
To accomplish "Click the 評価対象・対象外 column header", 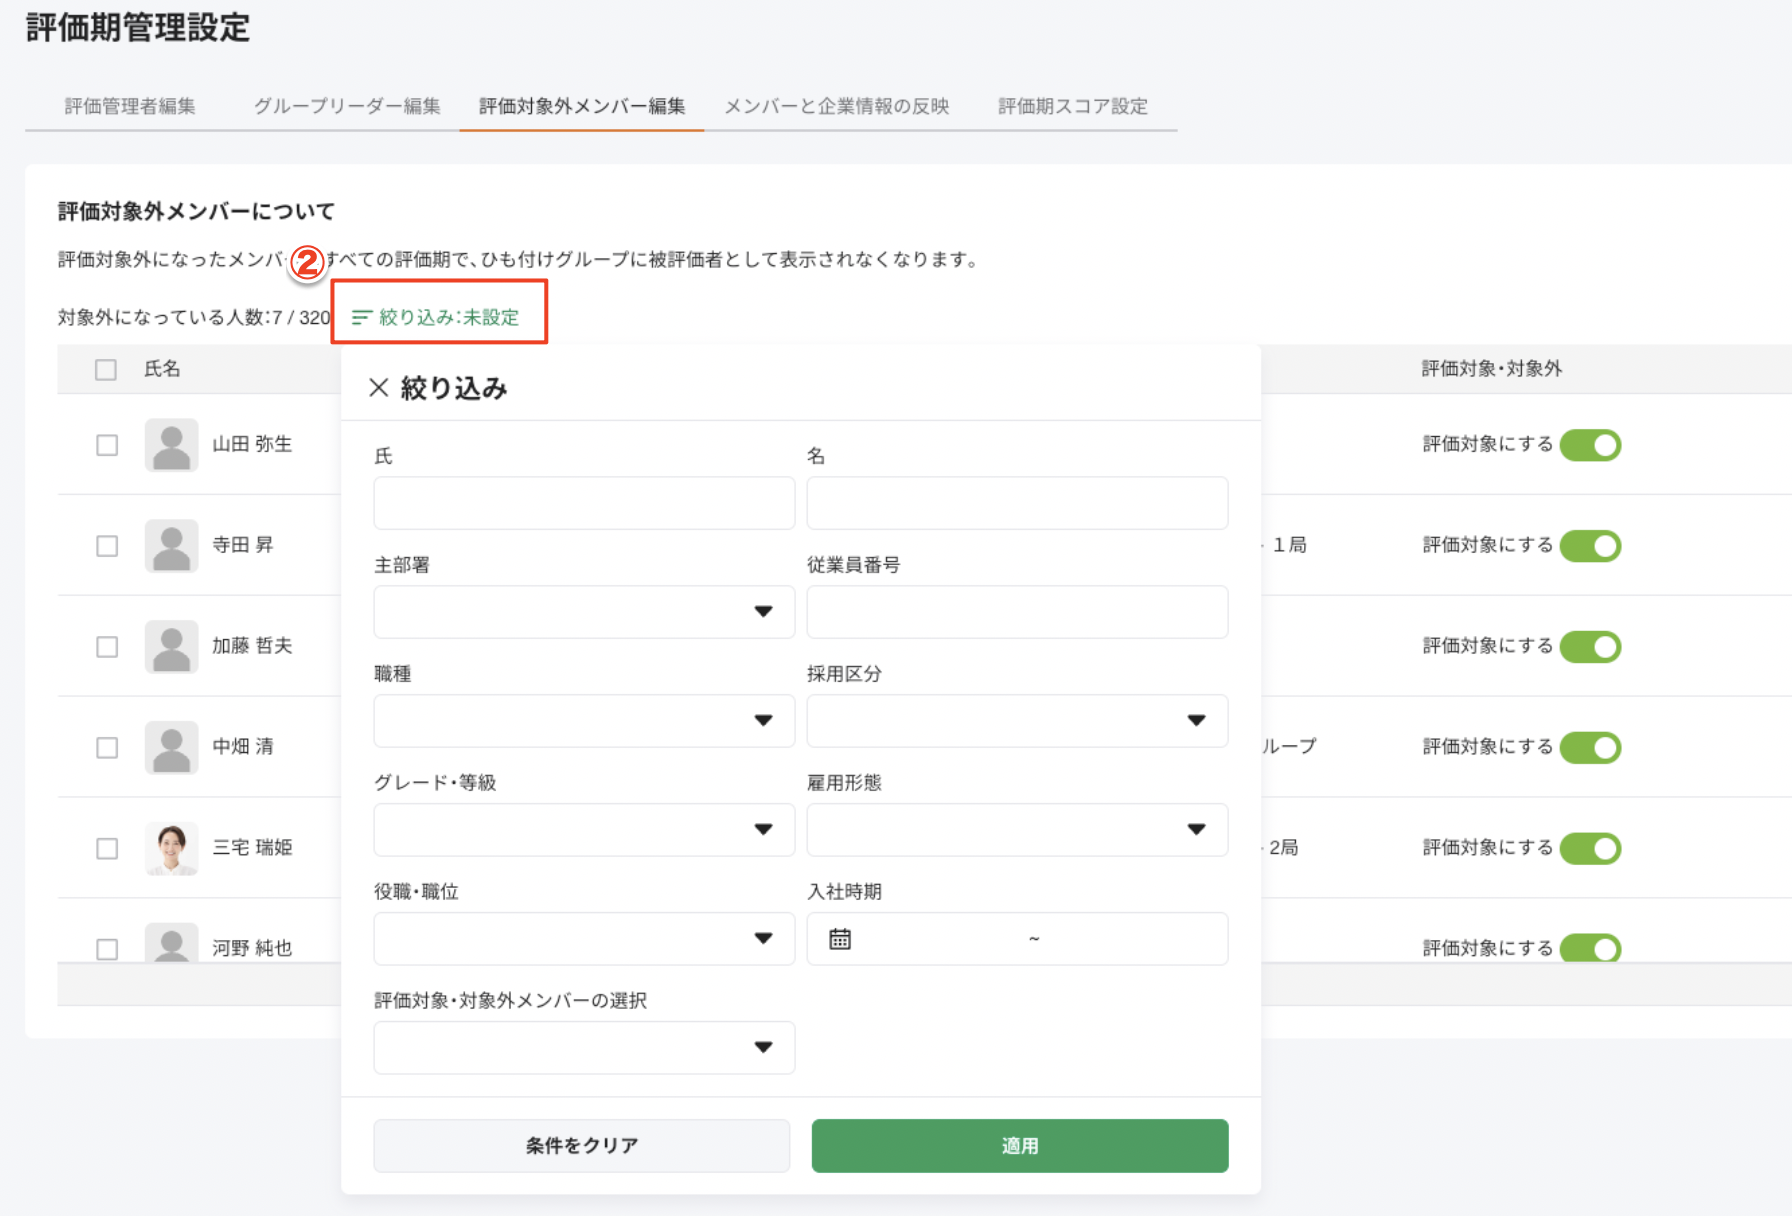I will tap(1491, 369).
